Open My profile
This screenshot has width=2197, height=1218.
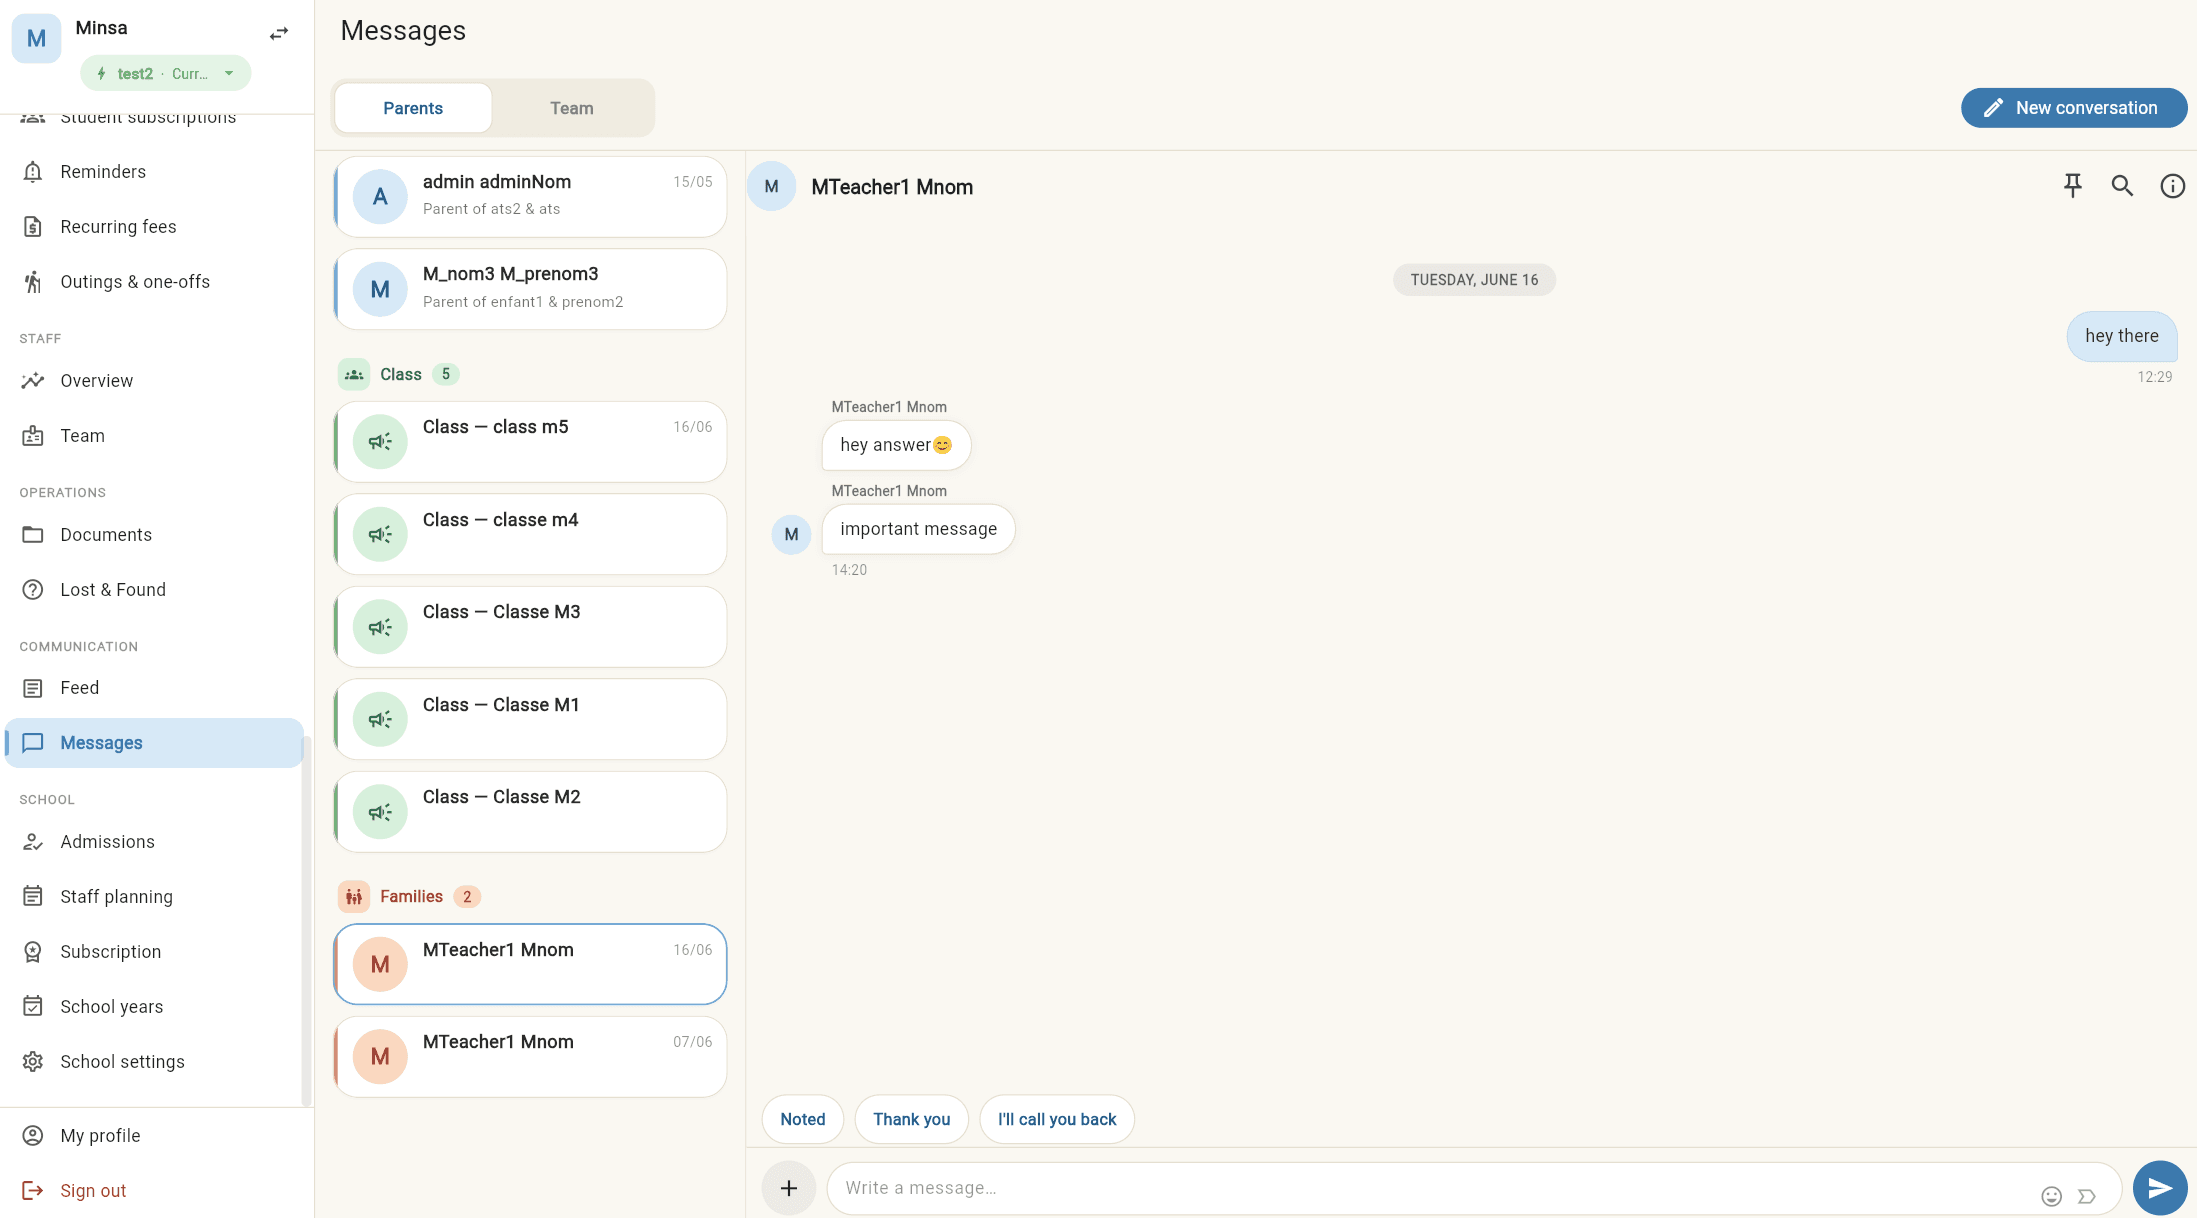[x=154, y=1136]
